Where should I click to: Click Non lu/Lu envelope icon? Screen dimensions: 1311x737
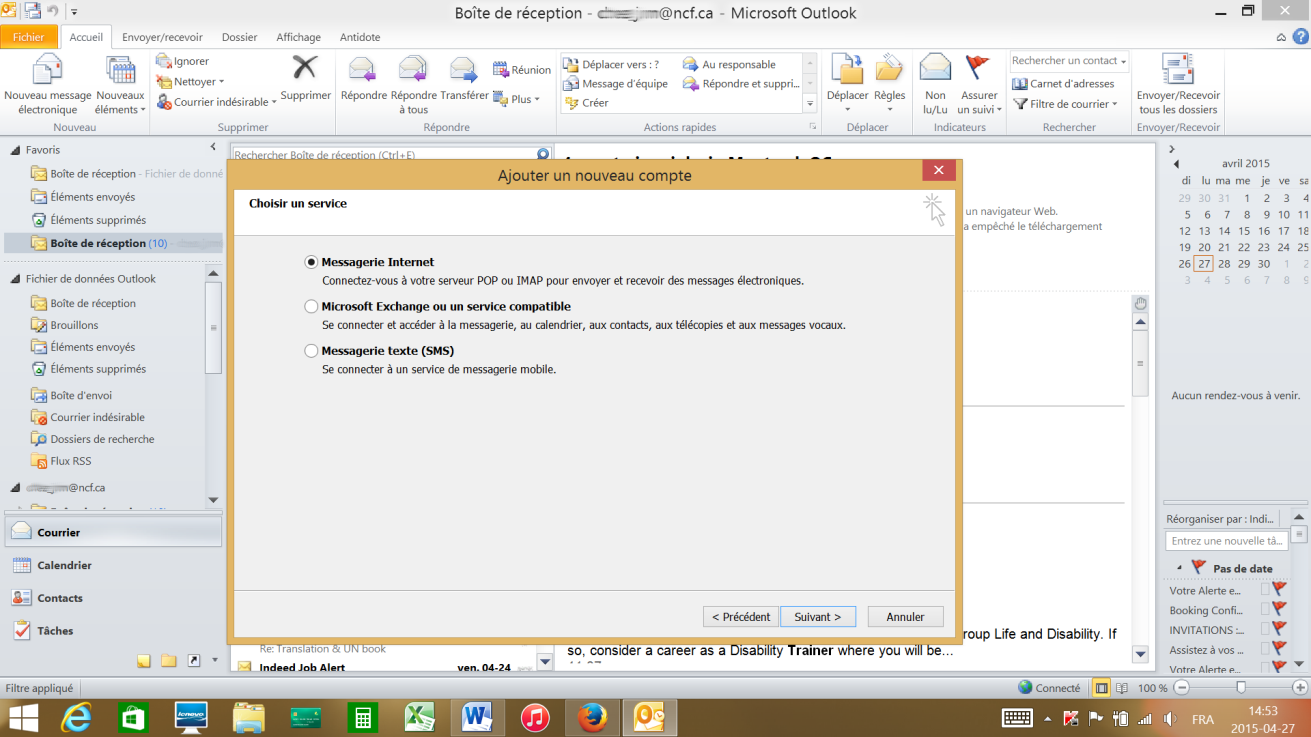pyautogui.click(x=935, y=69)
